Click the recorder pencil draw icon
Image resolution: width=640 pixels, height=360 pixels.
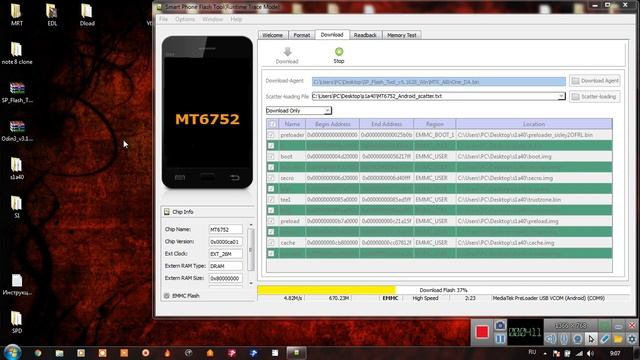(x=605, y=339)
